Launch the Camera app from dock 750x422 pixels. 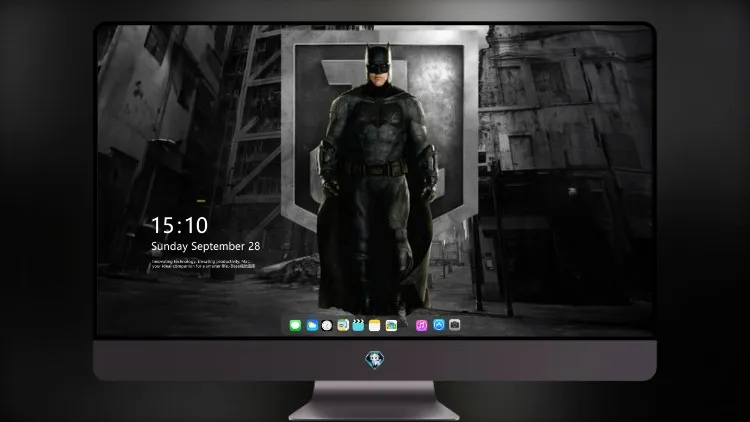(x=455, y=325)
